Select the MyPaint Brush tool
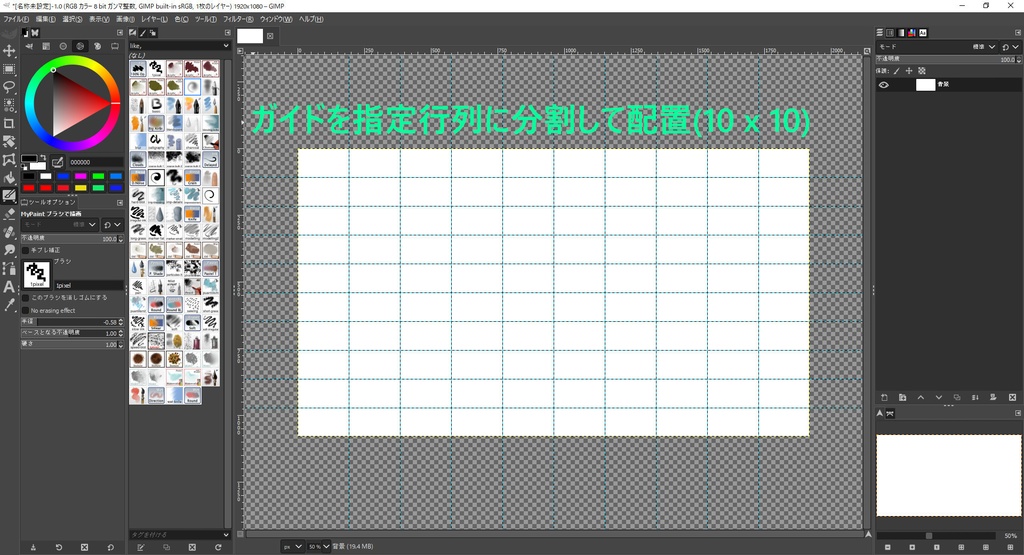This screenshot has width=1024, height=555. [x=9, y=195]
